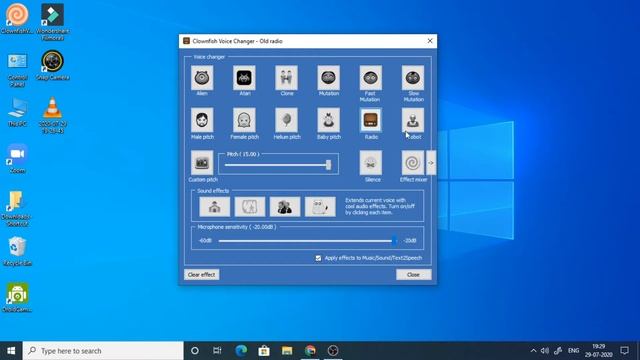The width and height of the screenshot is (640, 360).
Task: Uncheck Apply effects to Music/Sound/Text2Speech
Action: point(318,258)
